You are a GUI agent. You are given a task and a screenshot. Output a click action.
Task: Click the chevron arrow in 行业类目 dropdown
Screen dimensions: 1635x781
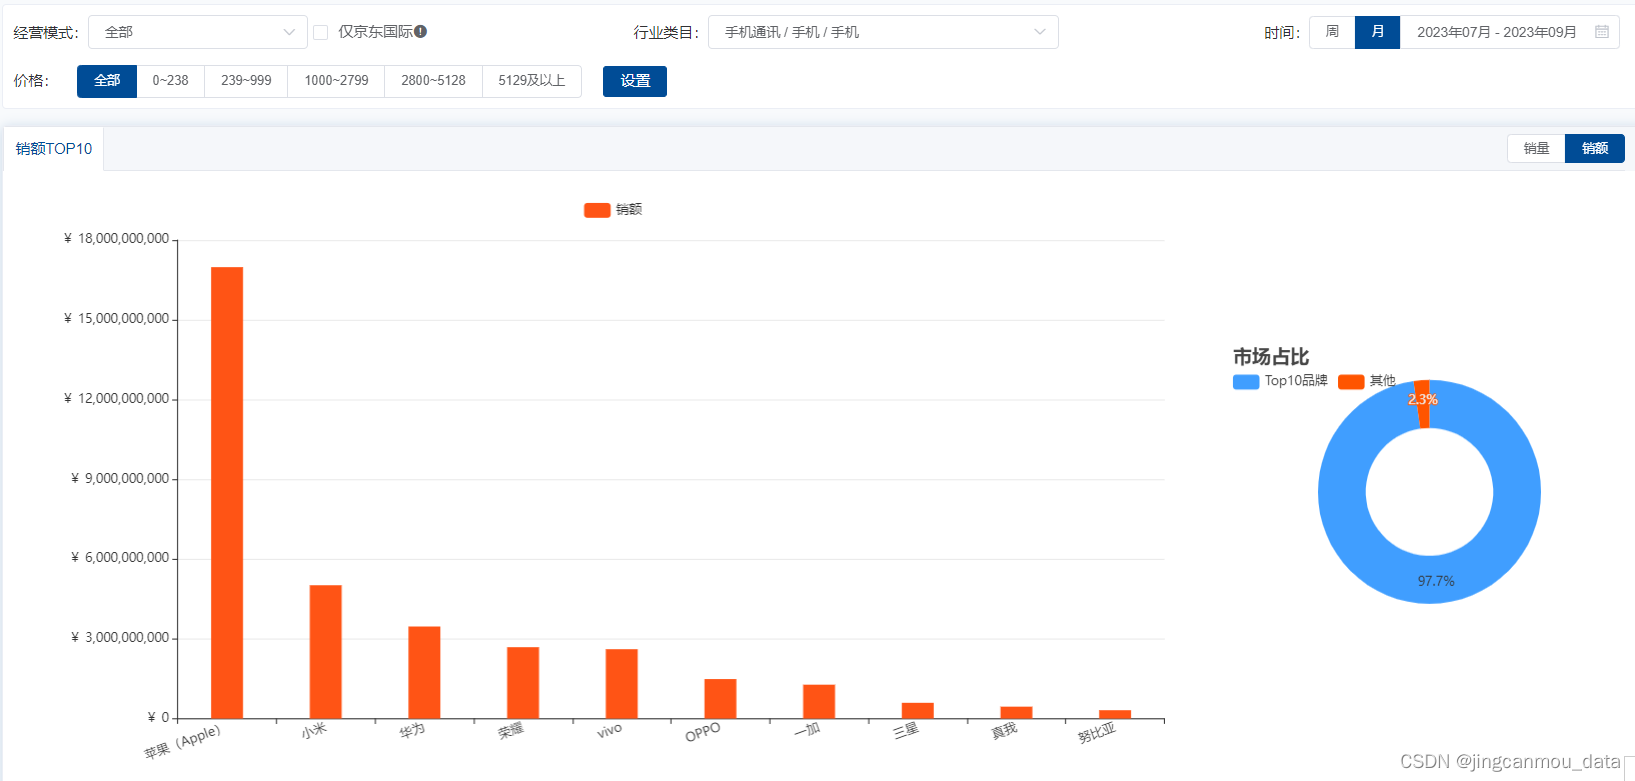click(1040, 32)
